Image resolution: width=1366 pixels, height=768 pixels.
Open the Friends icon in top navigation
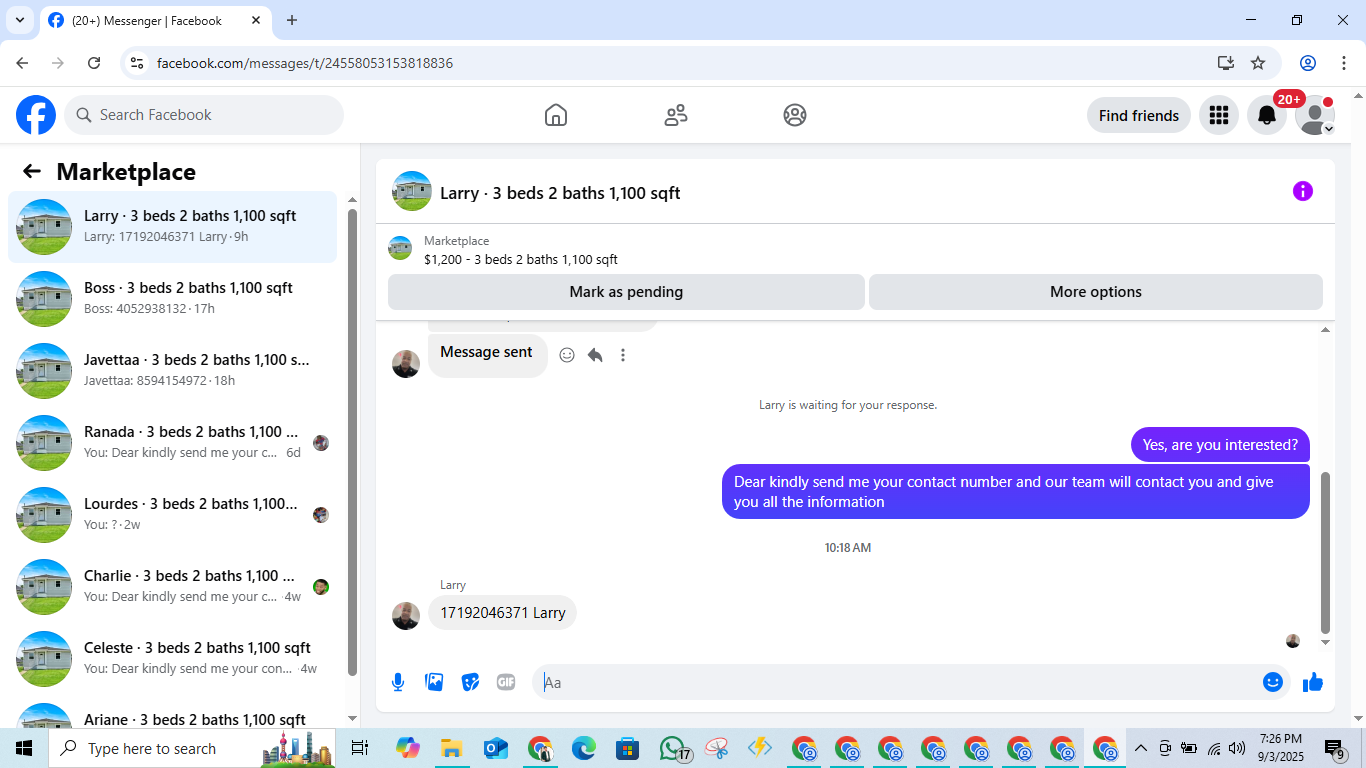pyautogui.click(x=676, y=115)
